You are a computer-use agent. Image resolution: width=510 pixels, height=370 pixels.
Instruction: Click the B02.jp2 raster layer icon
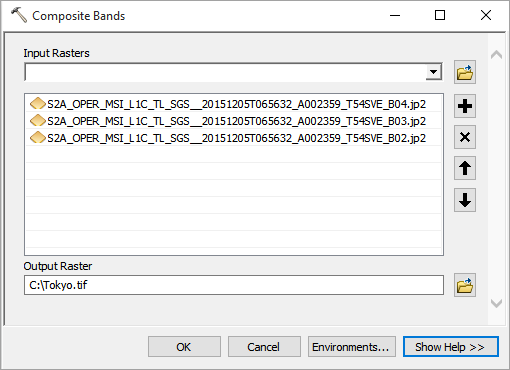pyautogui.click(x=38, y=138)
